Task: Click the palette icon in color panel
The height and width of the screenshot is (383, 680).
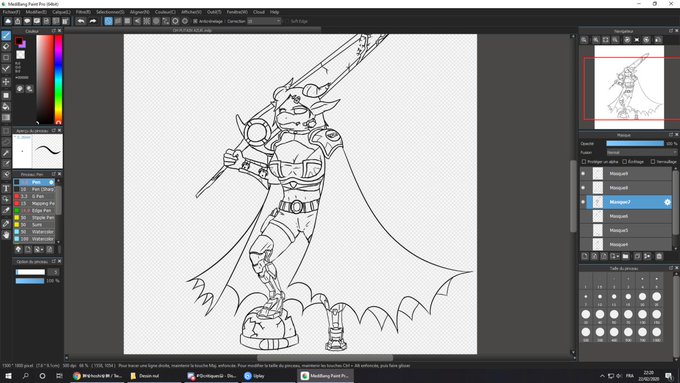Action: coord(20,88)
